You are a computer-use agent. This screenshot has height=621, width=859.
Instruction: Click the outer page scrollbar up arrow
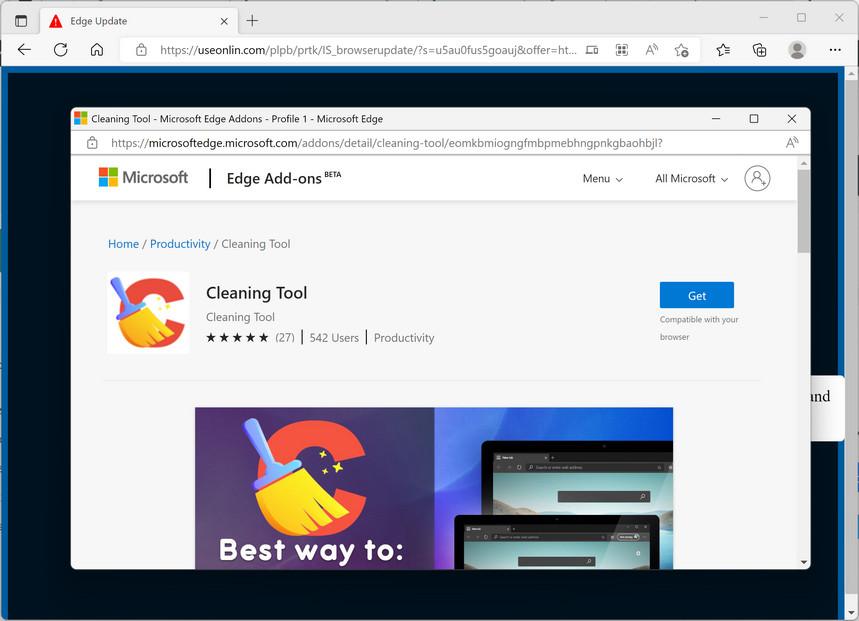coord(851,73)
